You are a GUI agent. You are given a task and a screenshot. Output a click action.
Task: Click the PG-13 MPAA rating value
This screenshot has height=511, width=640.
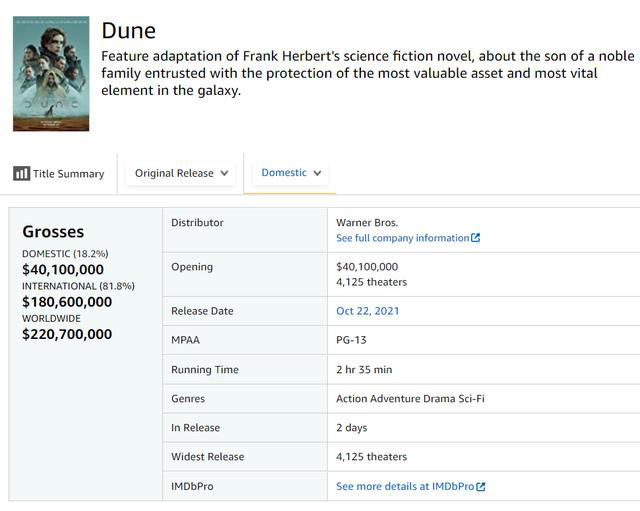pyautogui.click(x=351, y=340)
